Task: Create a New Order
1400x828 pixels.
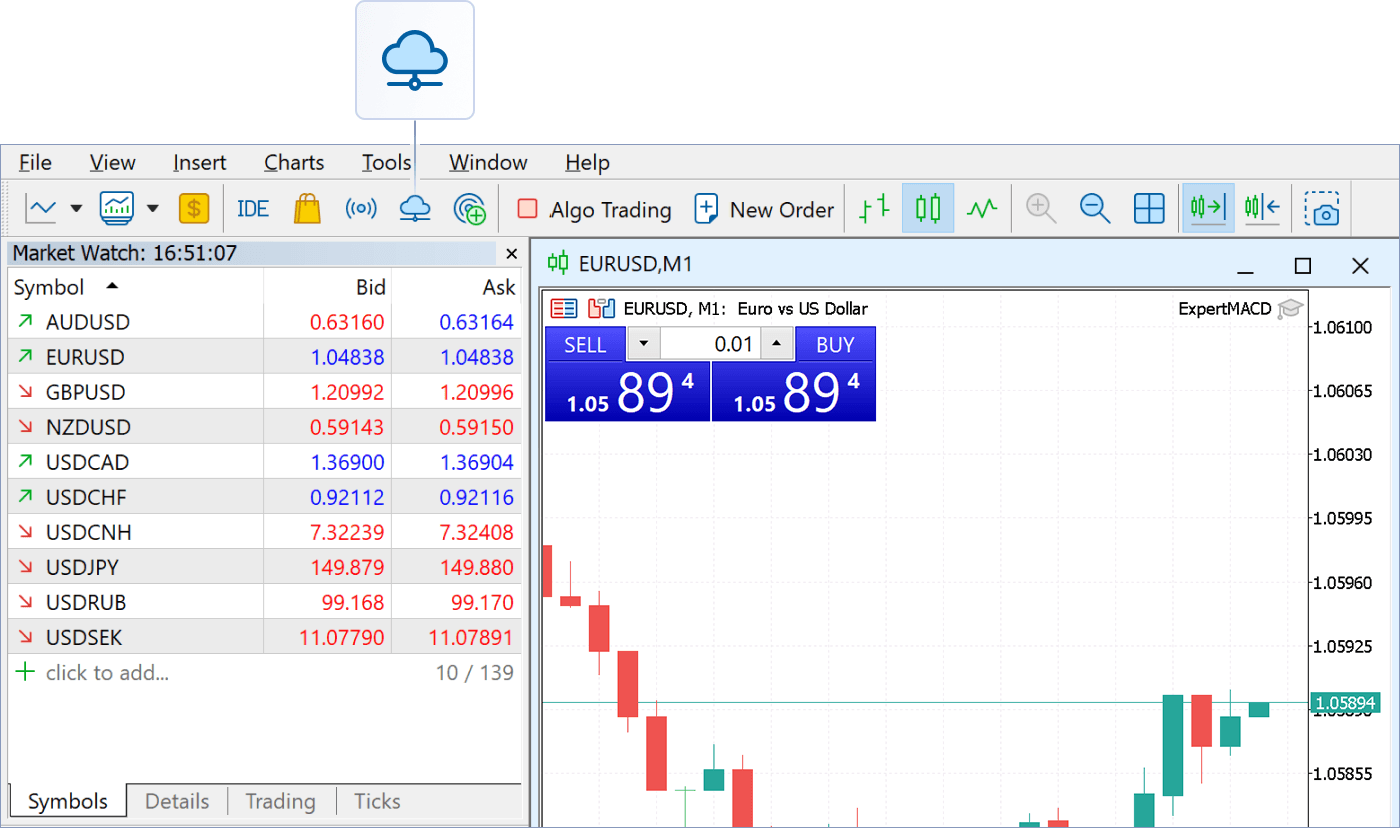Action: (764, 209)
